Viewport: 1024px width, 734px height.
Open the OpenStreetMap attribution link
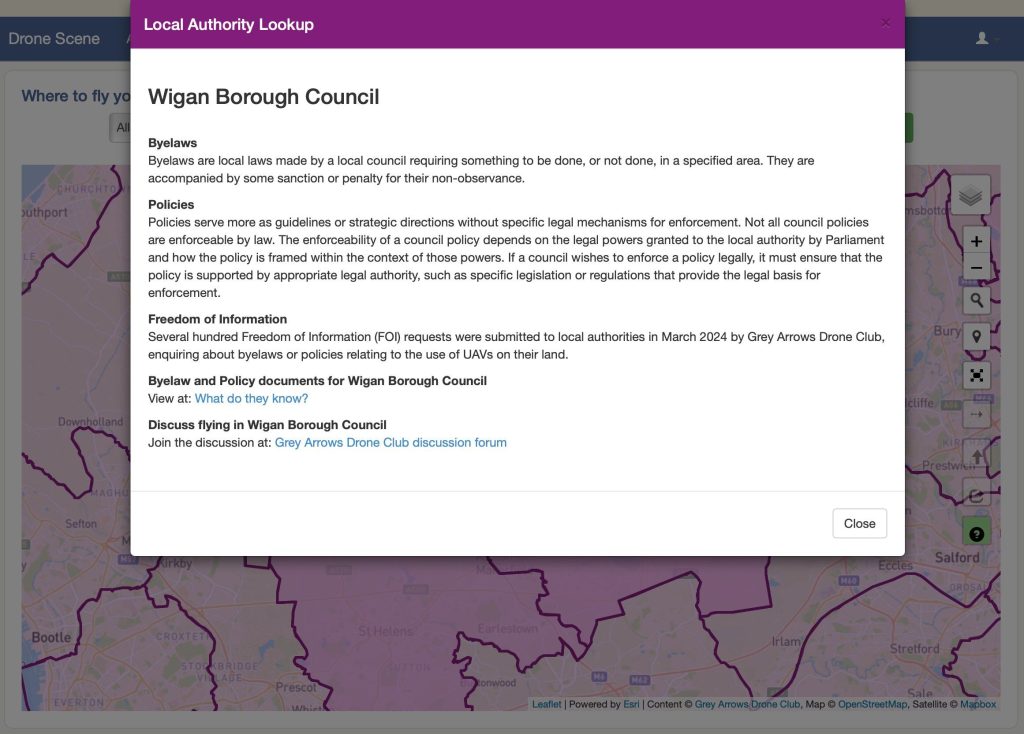[871, 704]
